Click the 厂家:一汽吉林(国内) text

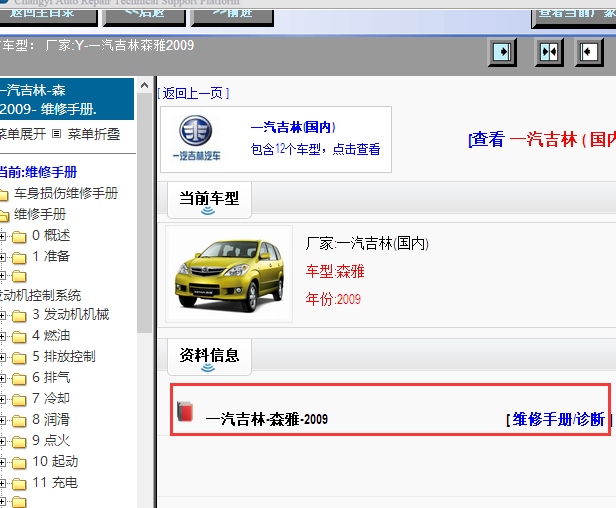[367, 244]
